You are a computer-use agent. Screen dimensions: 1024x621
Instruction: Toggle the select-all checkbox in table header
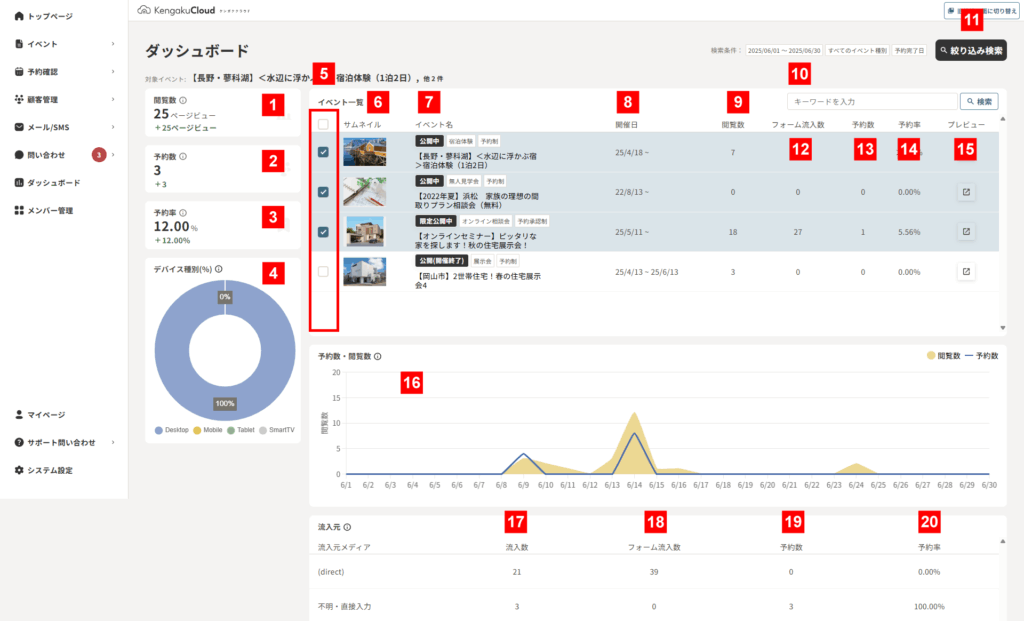tap(323, 125)
